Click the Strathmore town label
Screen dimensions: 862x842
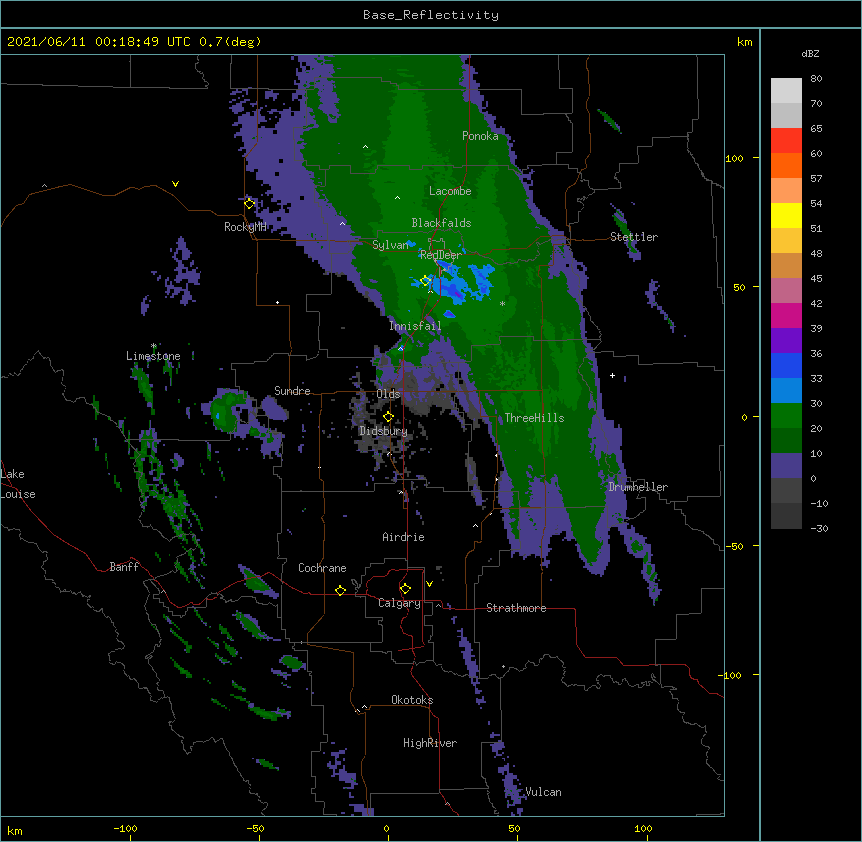tap(516, 608)
